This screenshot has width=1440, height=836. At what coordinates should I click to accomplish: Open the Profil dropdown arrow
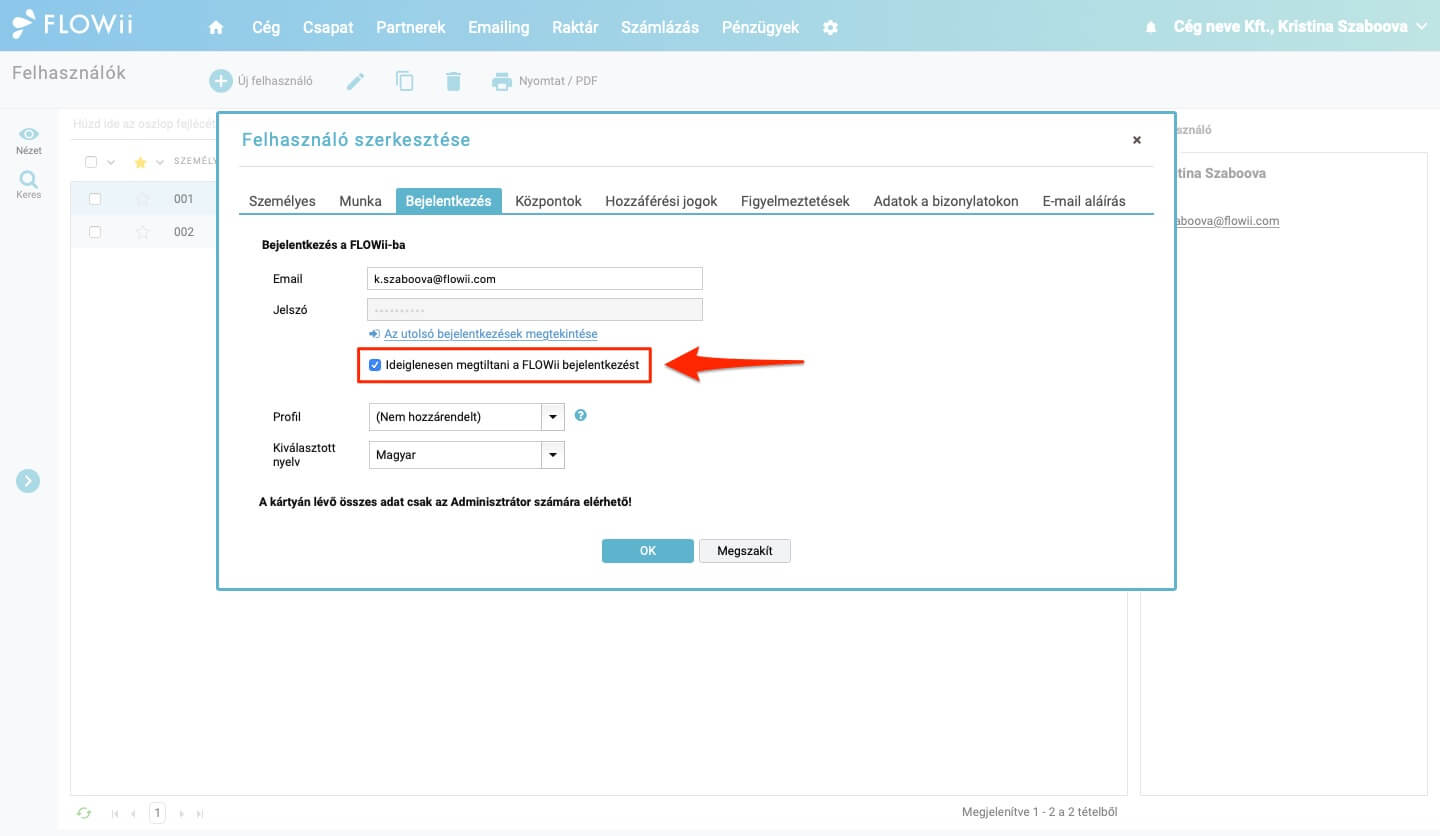point(553,416)
